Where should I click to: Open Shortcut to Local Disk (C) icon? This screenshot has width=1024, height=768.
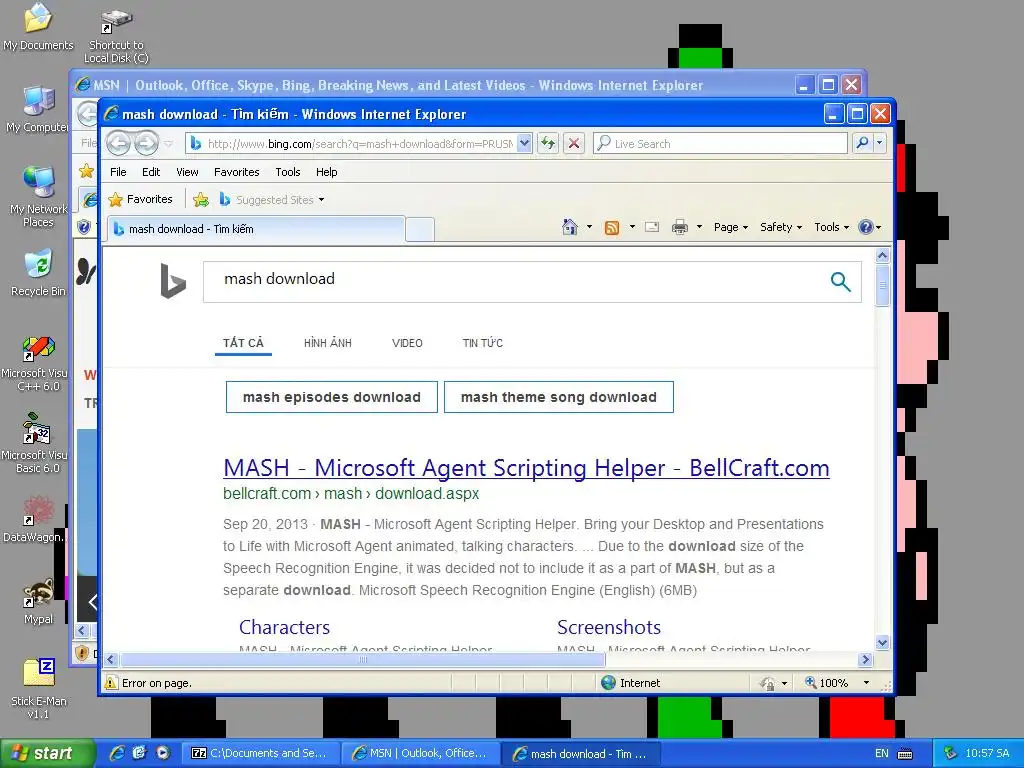tap(116, 36)
